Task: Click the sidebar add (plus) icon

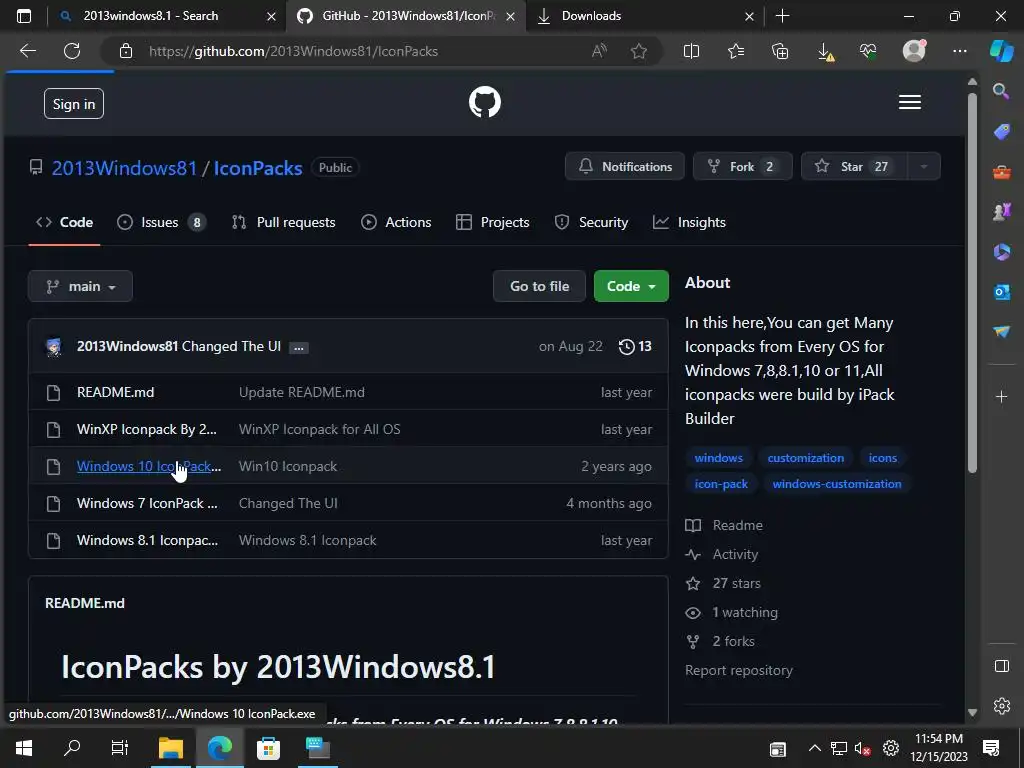Action: point(1001,396)
